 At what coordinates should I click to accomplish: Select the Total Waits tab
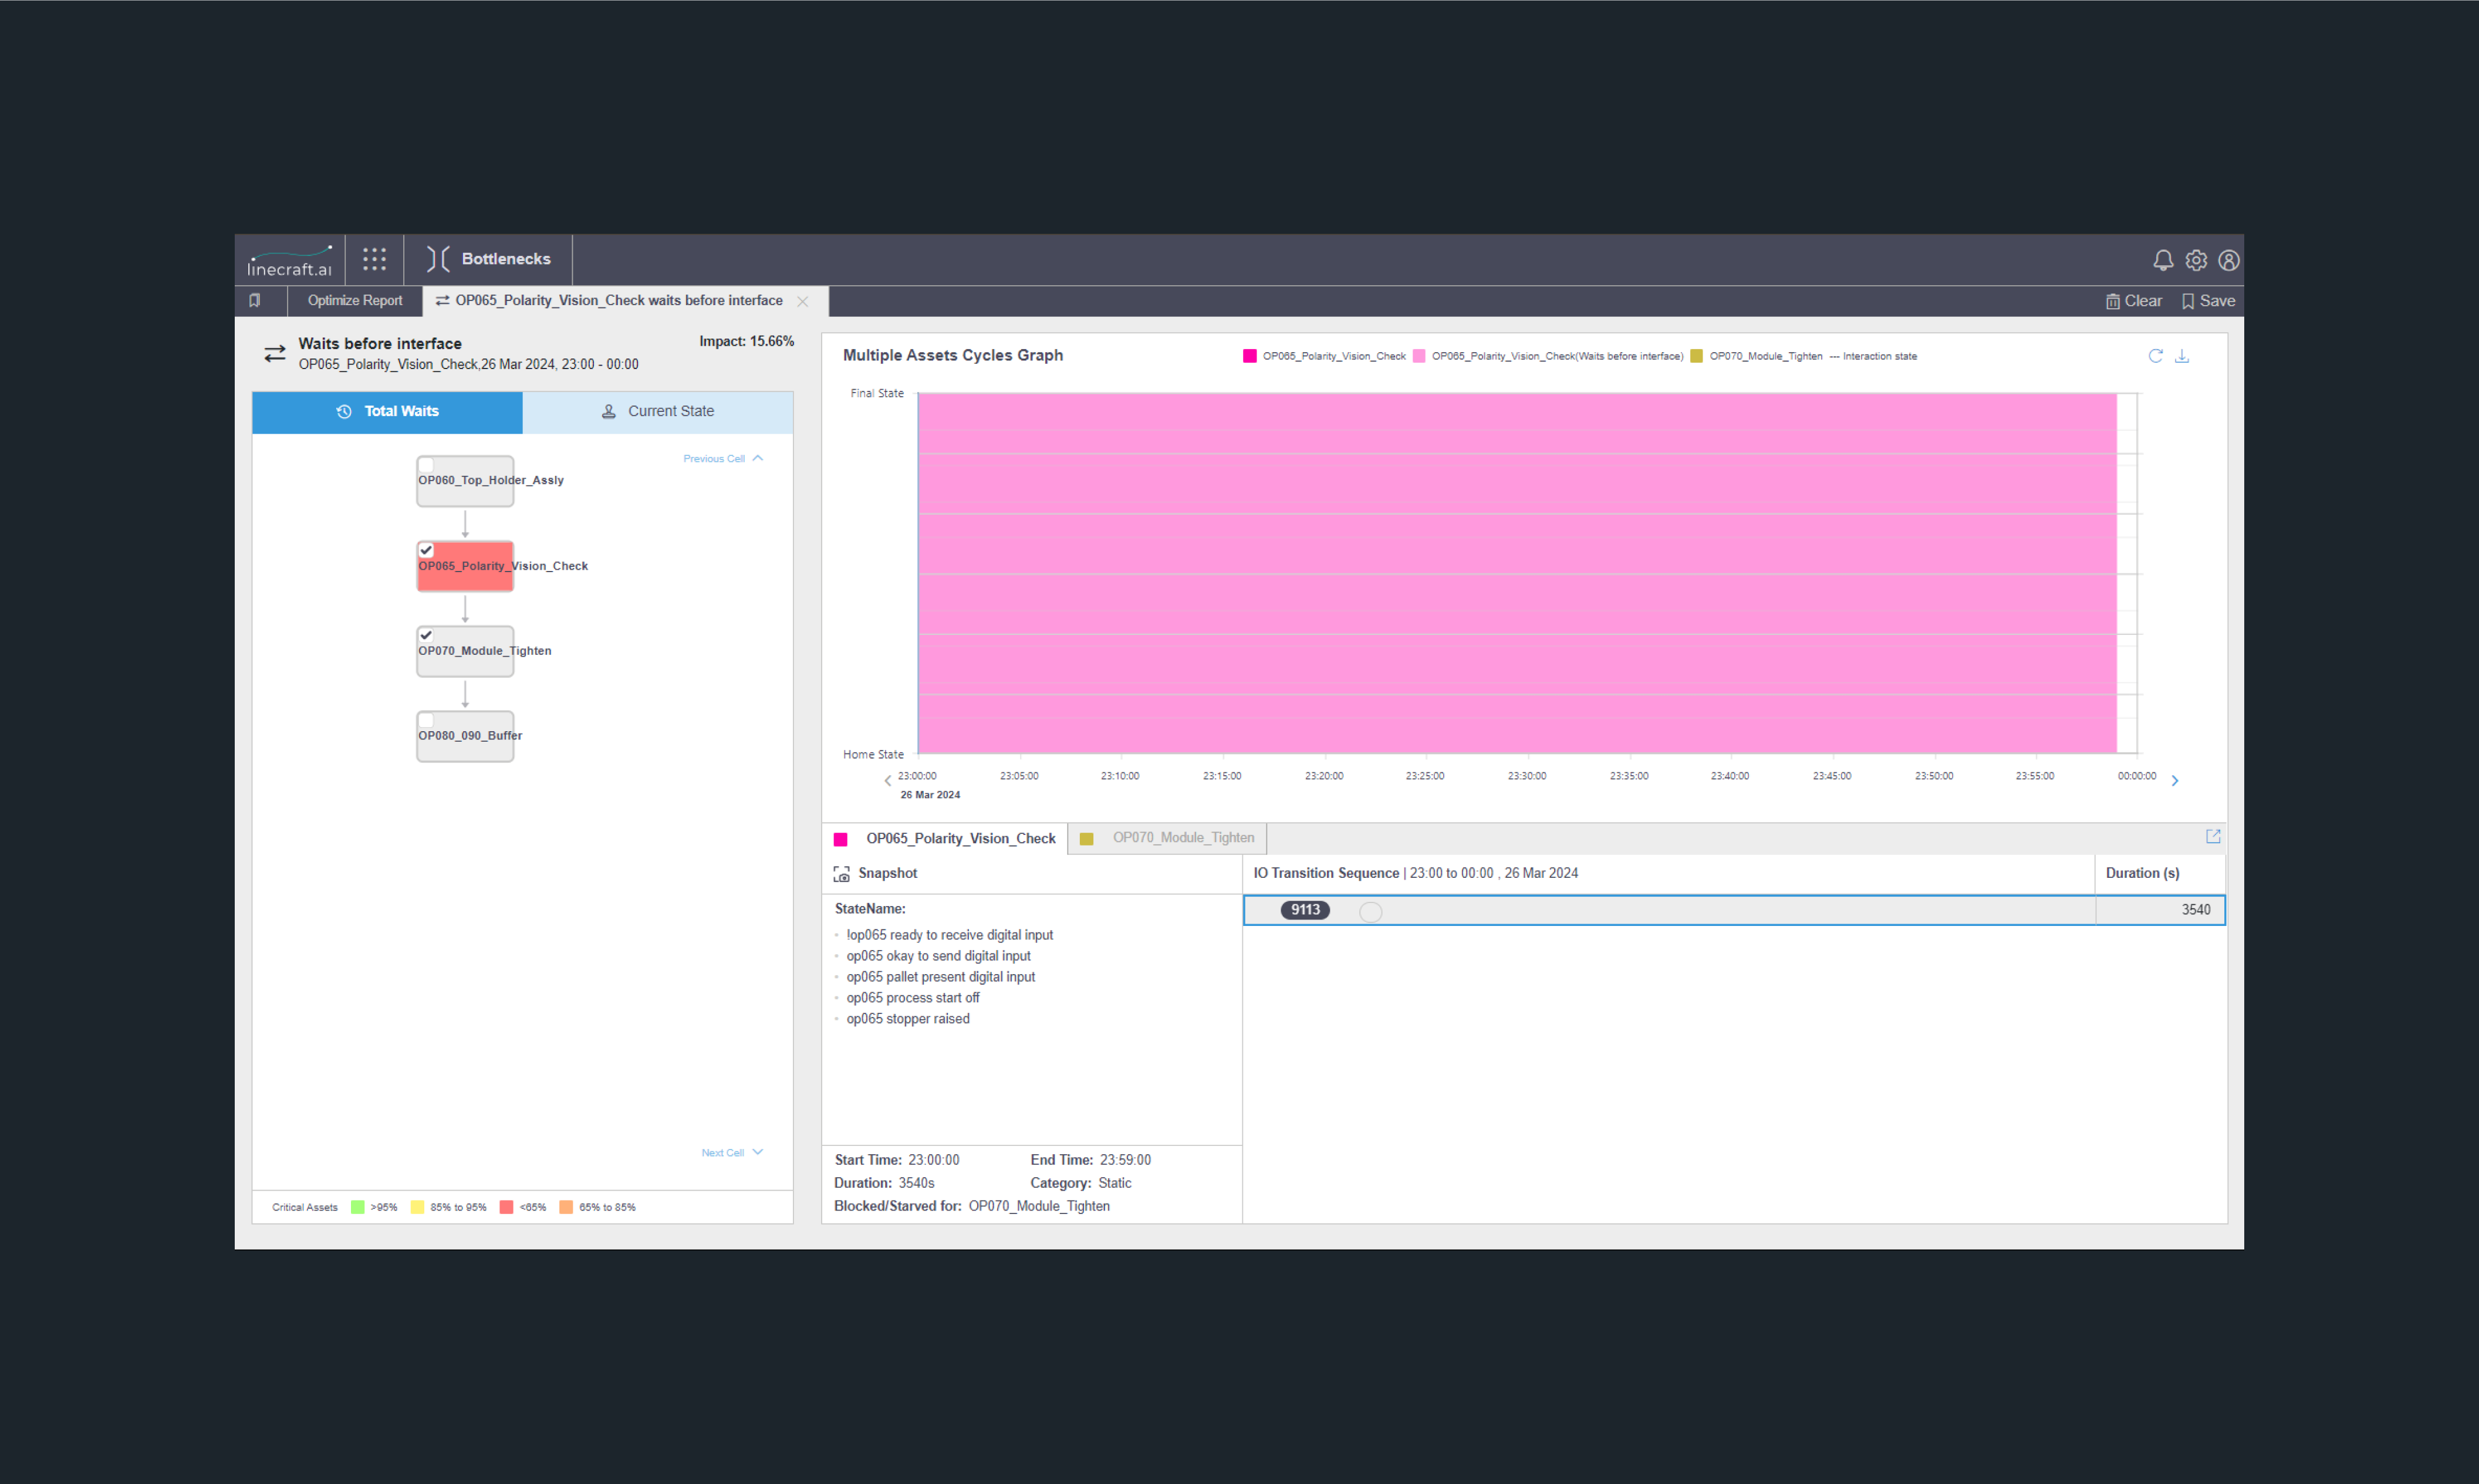(x=387, y=411)
